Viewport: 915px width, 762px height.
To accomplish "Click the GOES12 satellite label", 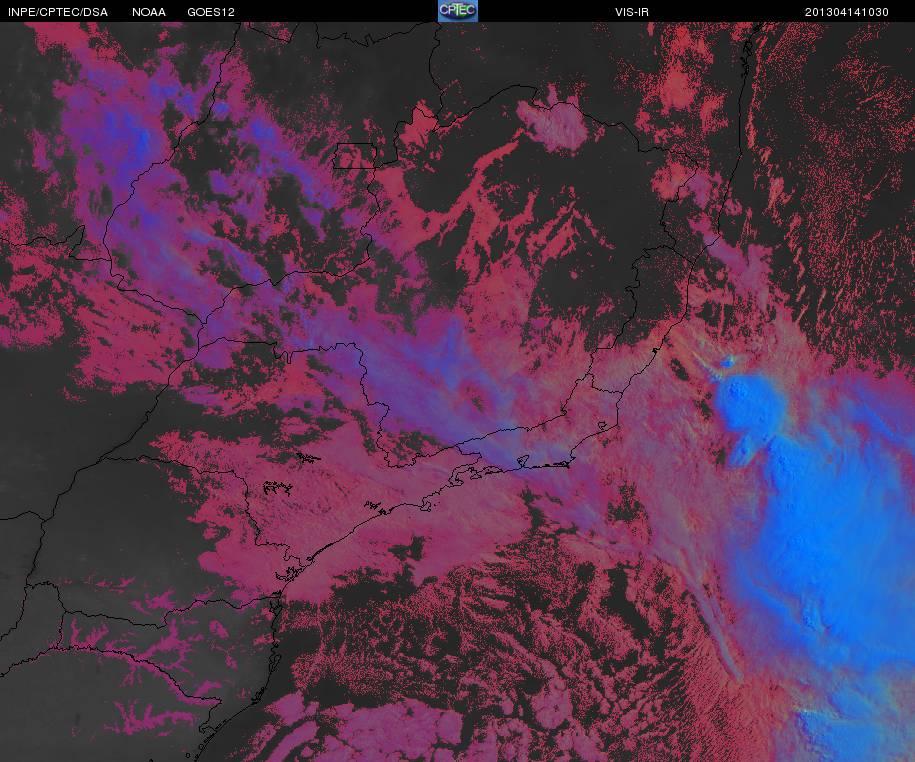I will (x=211, y=12).
